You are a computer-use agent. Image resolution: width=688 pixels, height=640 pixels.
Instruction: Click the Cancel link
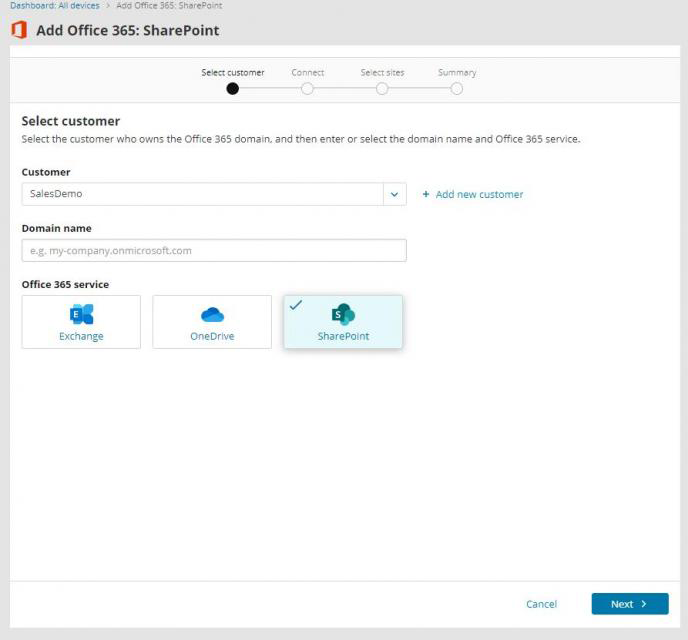[x=541, y=604]
